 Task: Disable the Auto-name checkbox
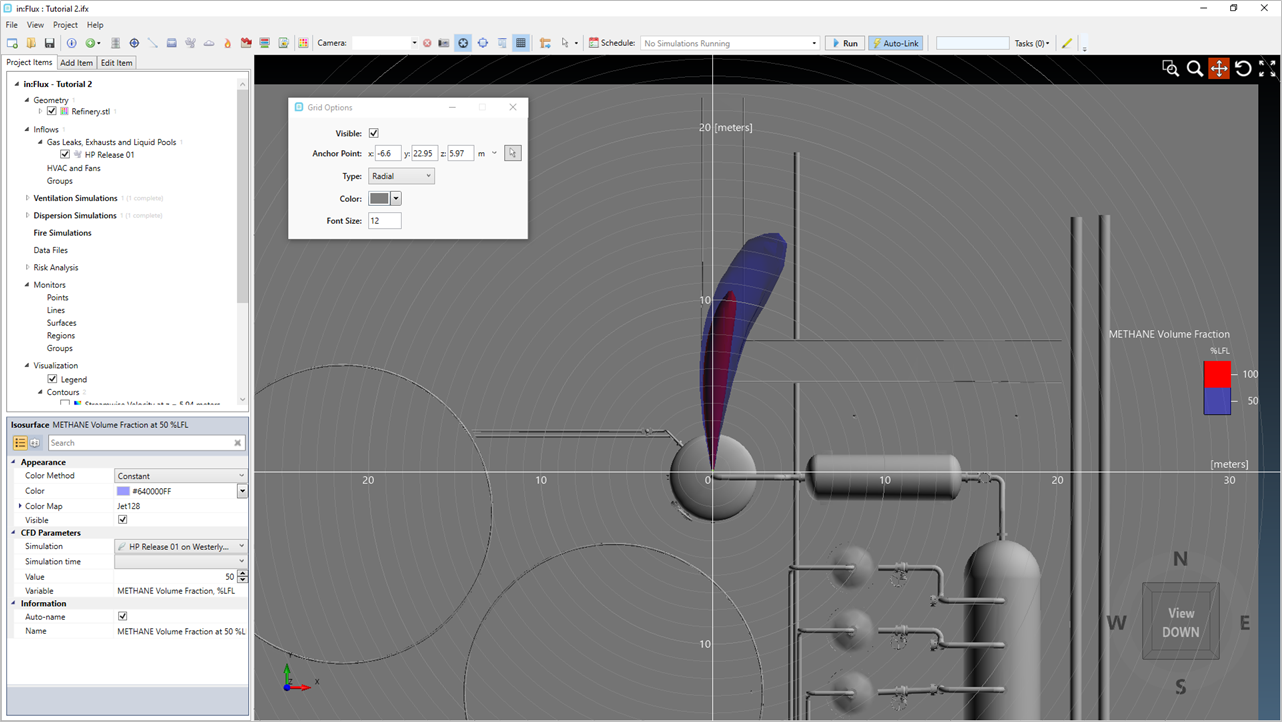[122, 617]
